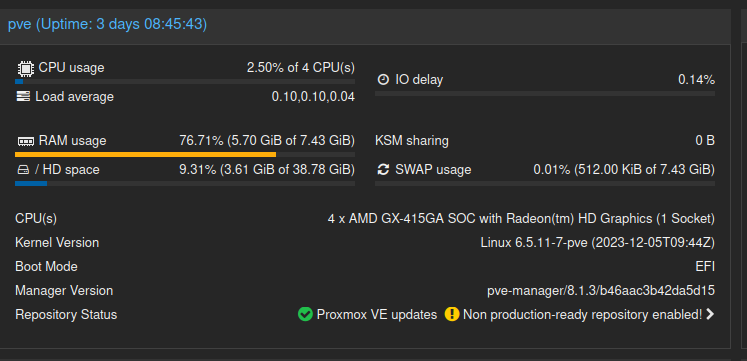This screenshot has width=747, height=361.
Task: Select the pve uptime panel title
Action: coord(108,24)
